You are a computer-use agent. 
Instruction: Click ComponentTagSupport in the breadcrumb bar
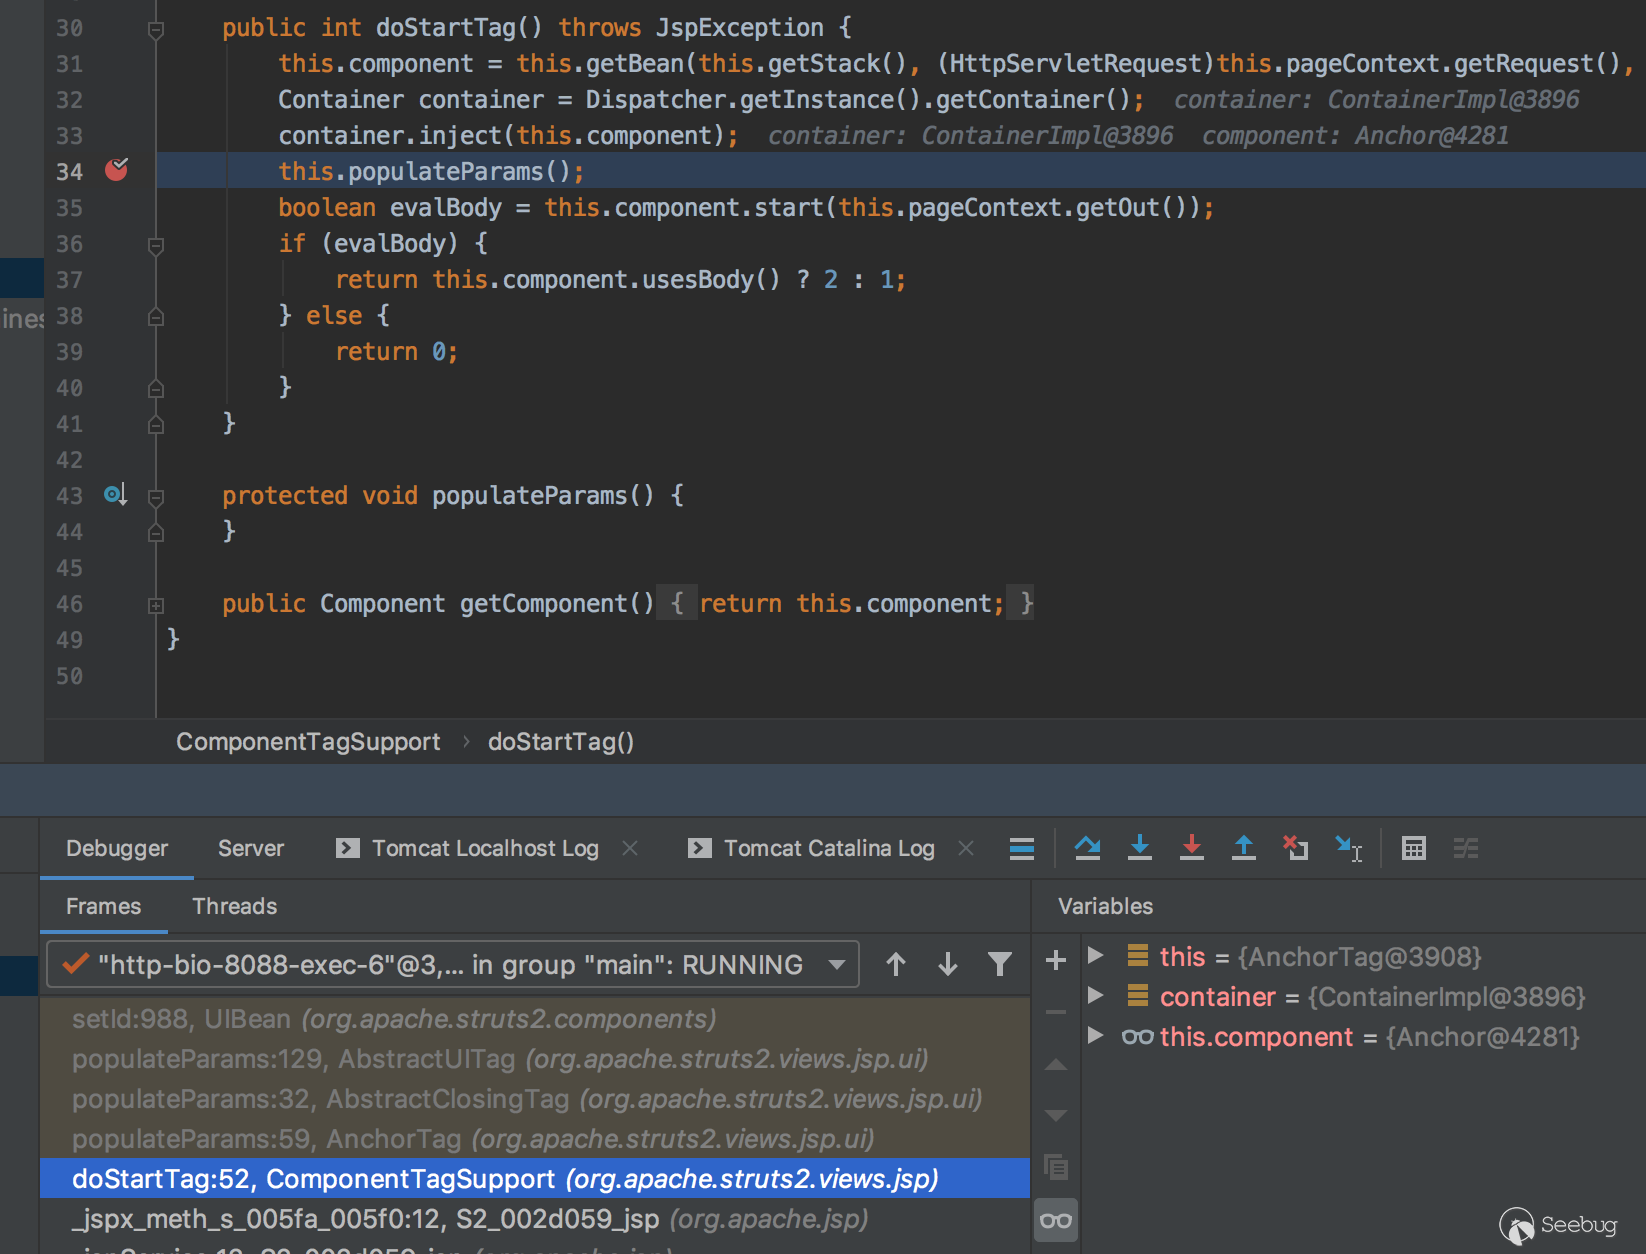pyautogui.click(x=308, y=741)
